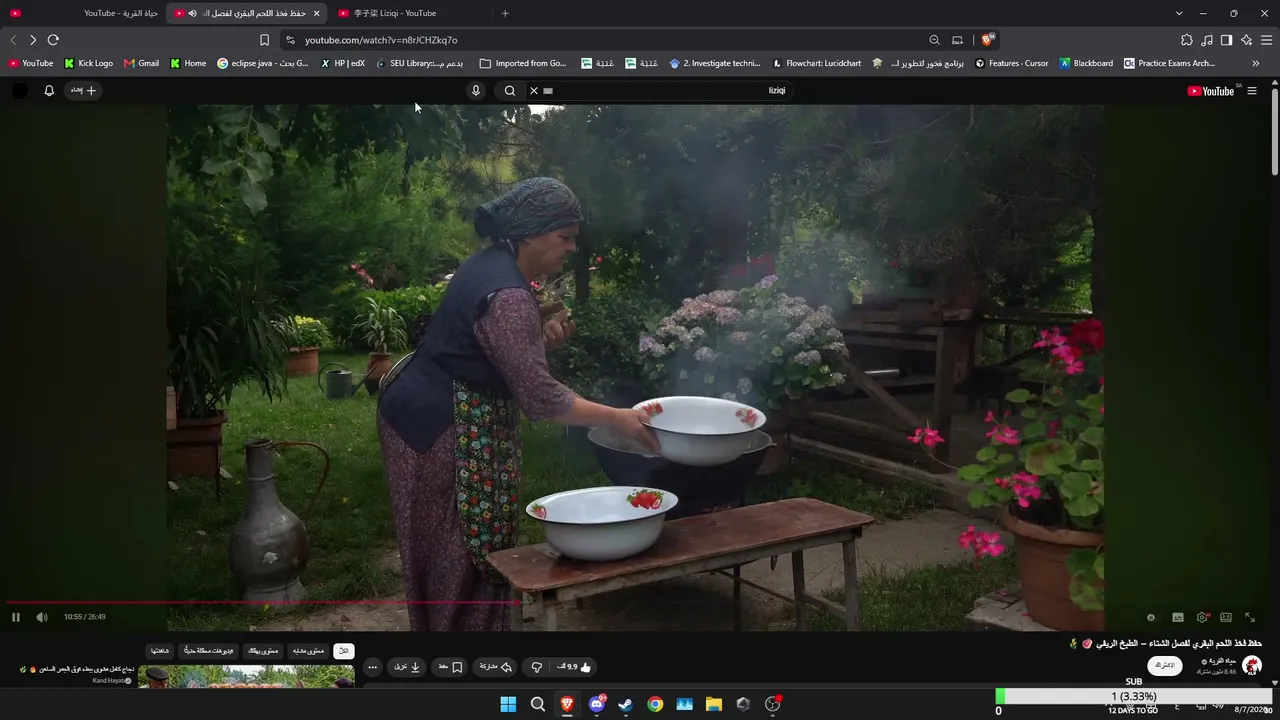Open a new browser tab
Screen dimensions: 1280x720
(x=505, y=13)
